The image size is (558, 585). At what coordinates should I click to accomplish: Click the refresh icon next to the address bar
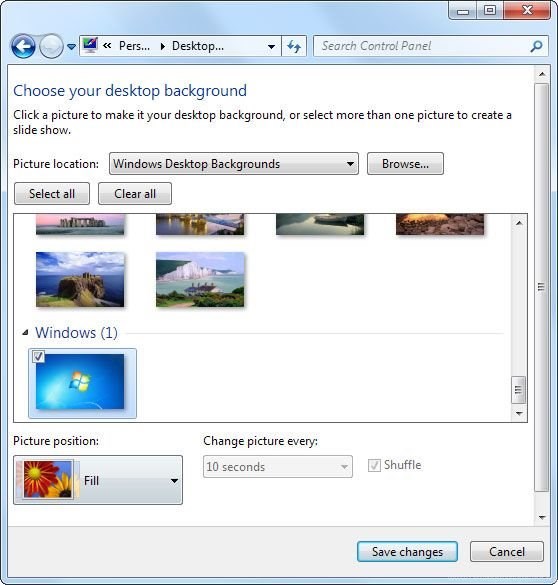click(294, 46)
